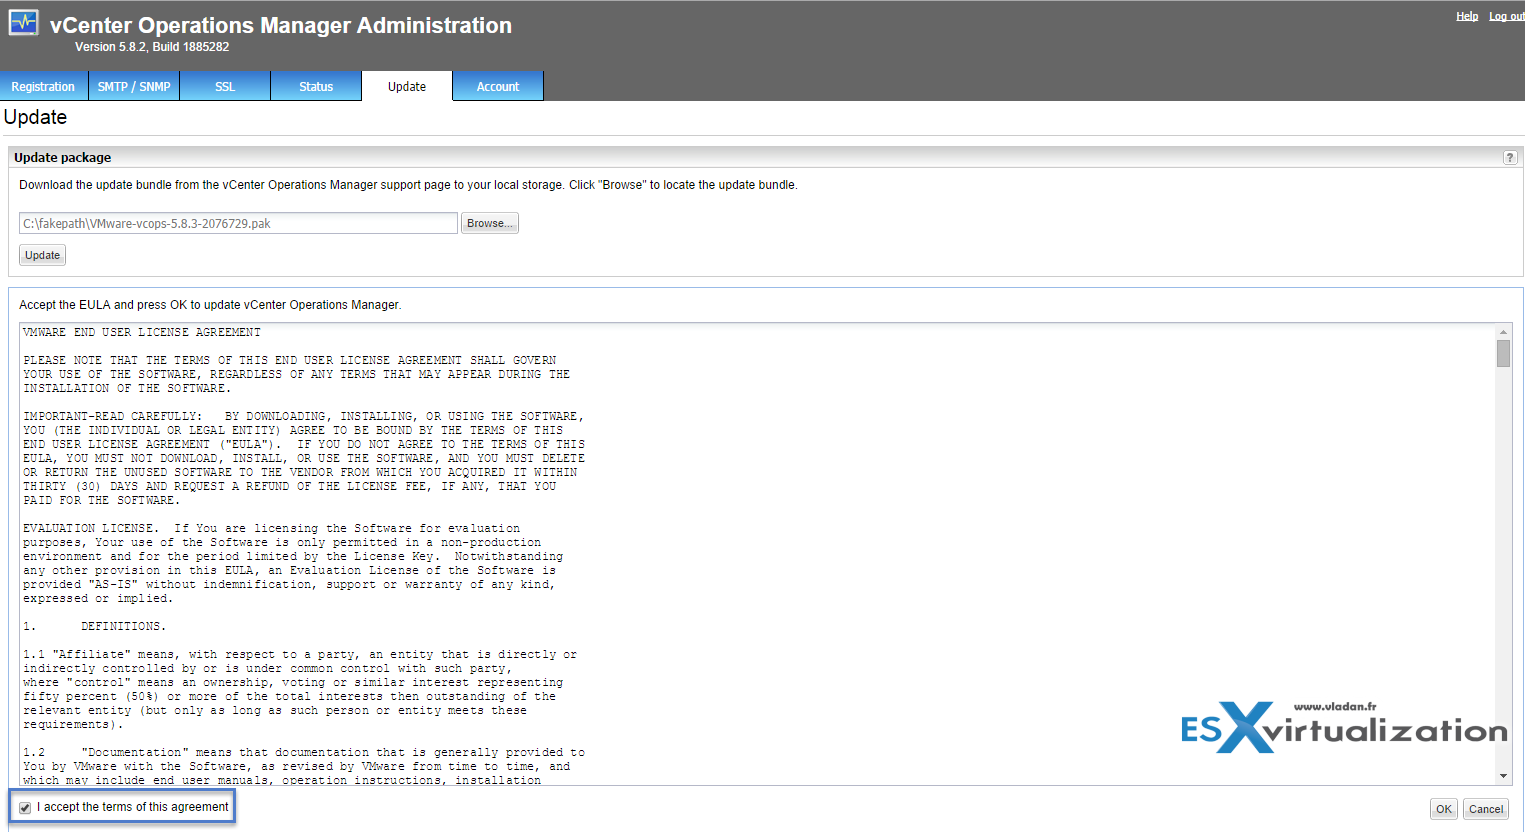The image size is (1525, 832).
Task: Click the 'Update package' section header
Action: pos(63,157)
